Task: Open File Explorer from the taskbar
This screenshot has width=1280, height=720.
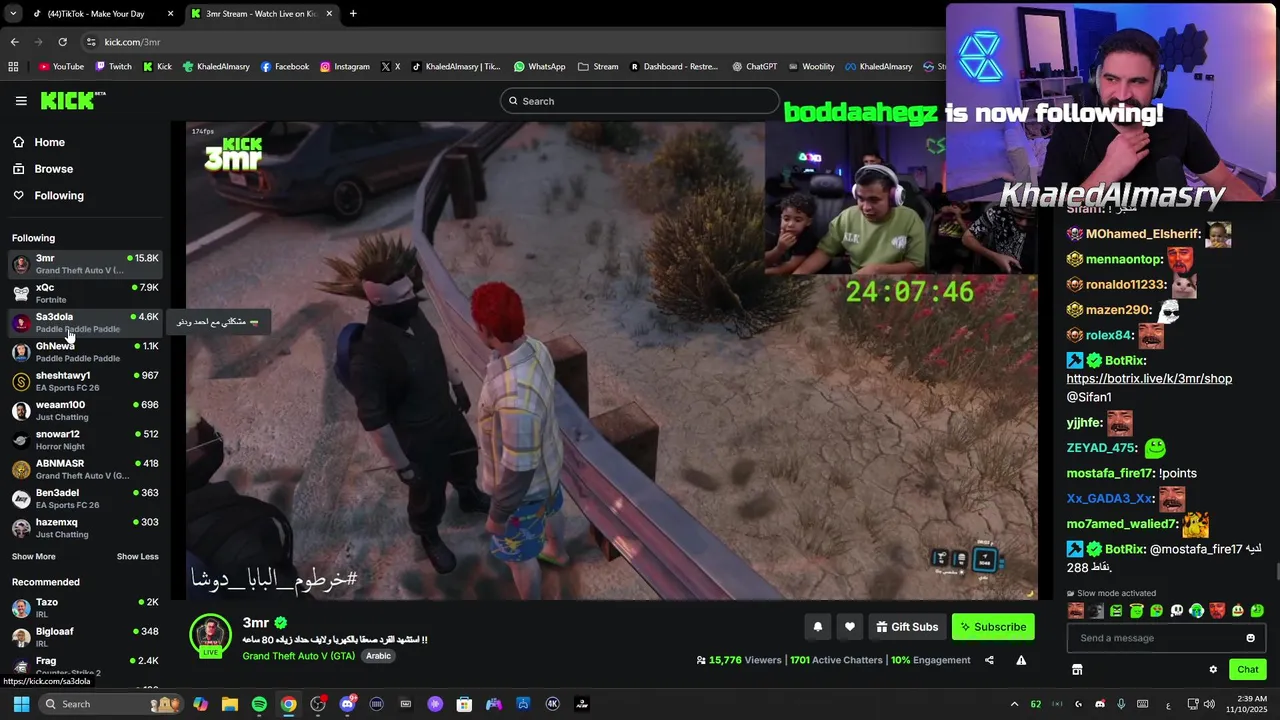Action: (230, 704)
